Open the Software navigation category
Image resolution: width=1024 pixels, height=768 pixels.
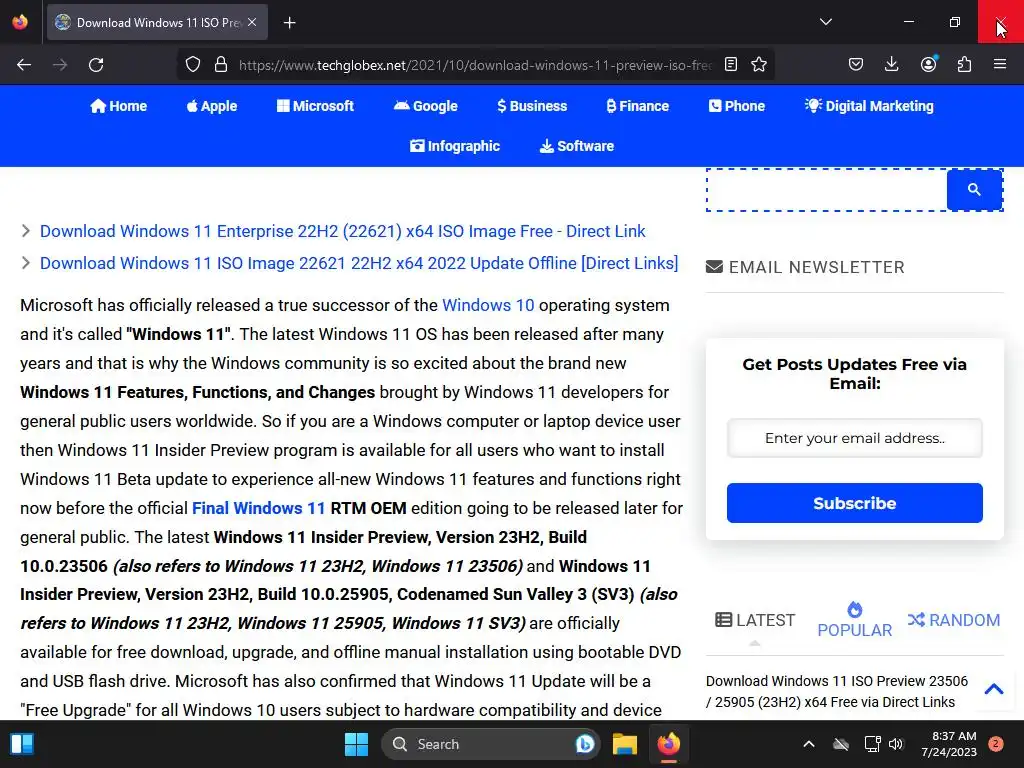[x=577, y=146]
